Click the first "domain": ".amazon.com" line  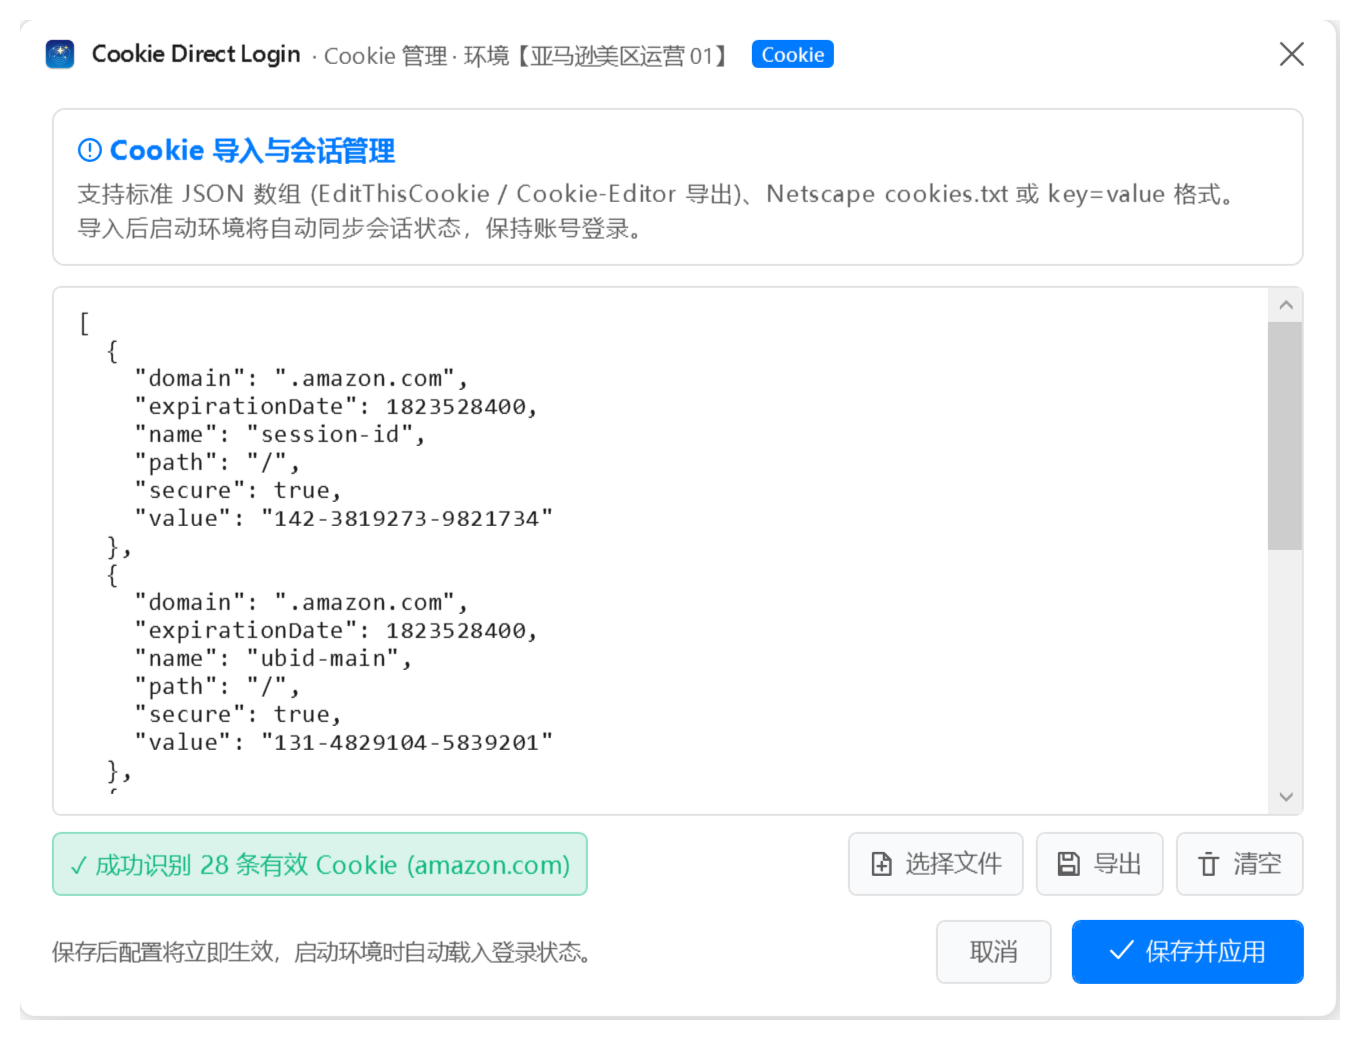(x=301, y=379)
